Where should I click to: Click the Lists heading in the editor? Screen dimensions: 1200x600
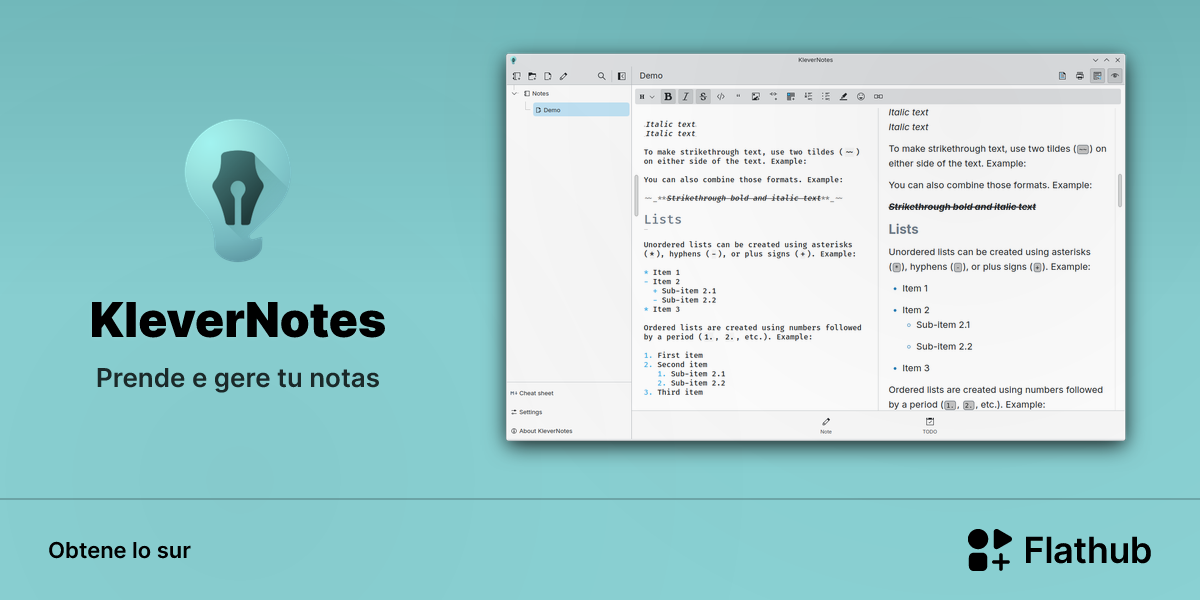point(663,219)
